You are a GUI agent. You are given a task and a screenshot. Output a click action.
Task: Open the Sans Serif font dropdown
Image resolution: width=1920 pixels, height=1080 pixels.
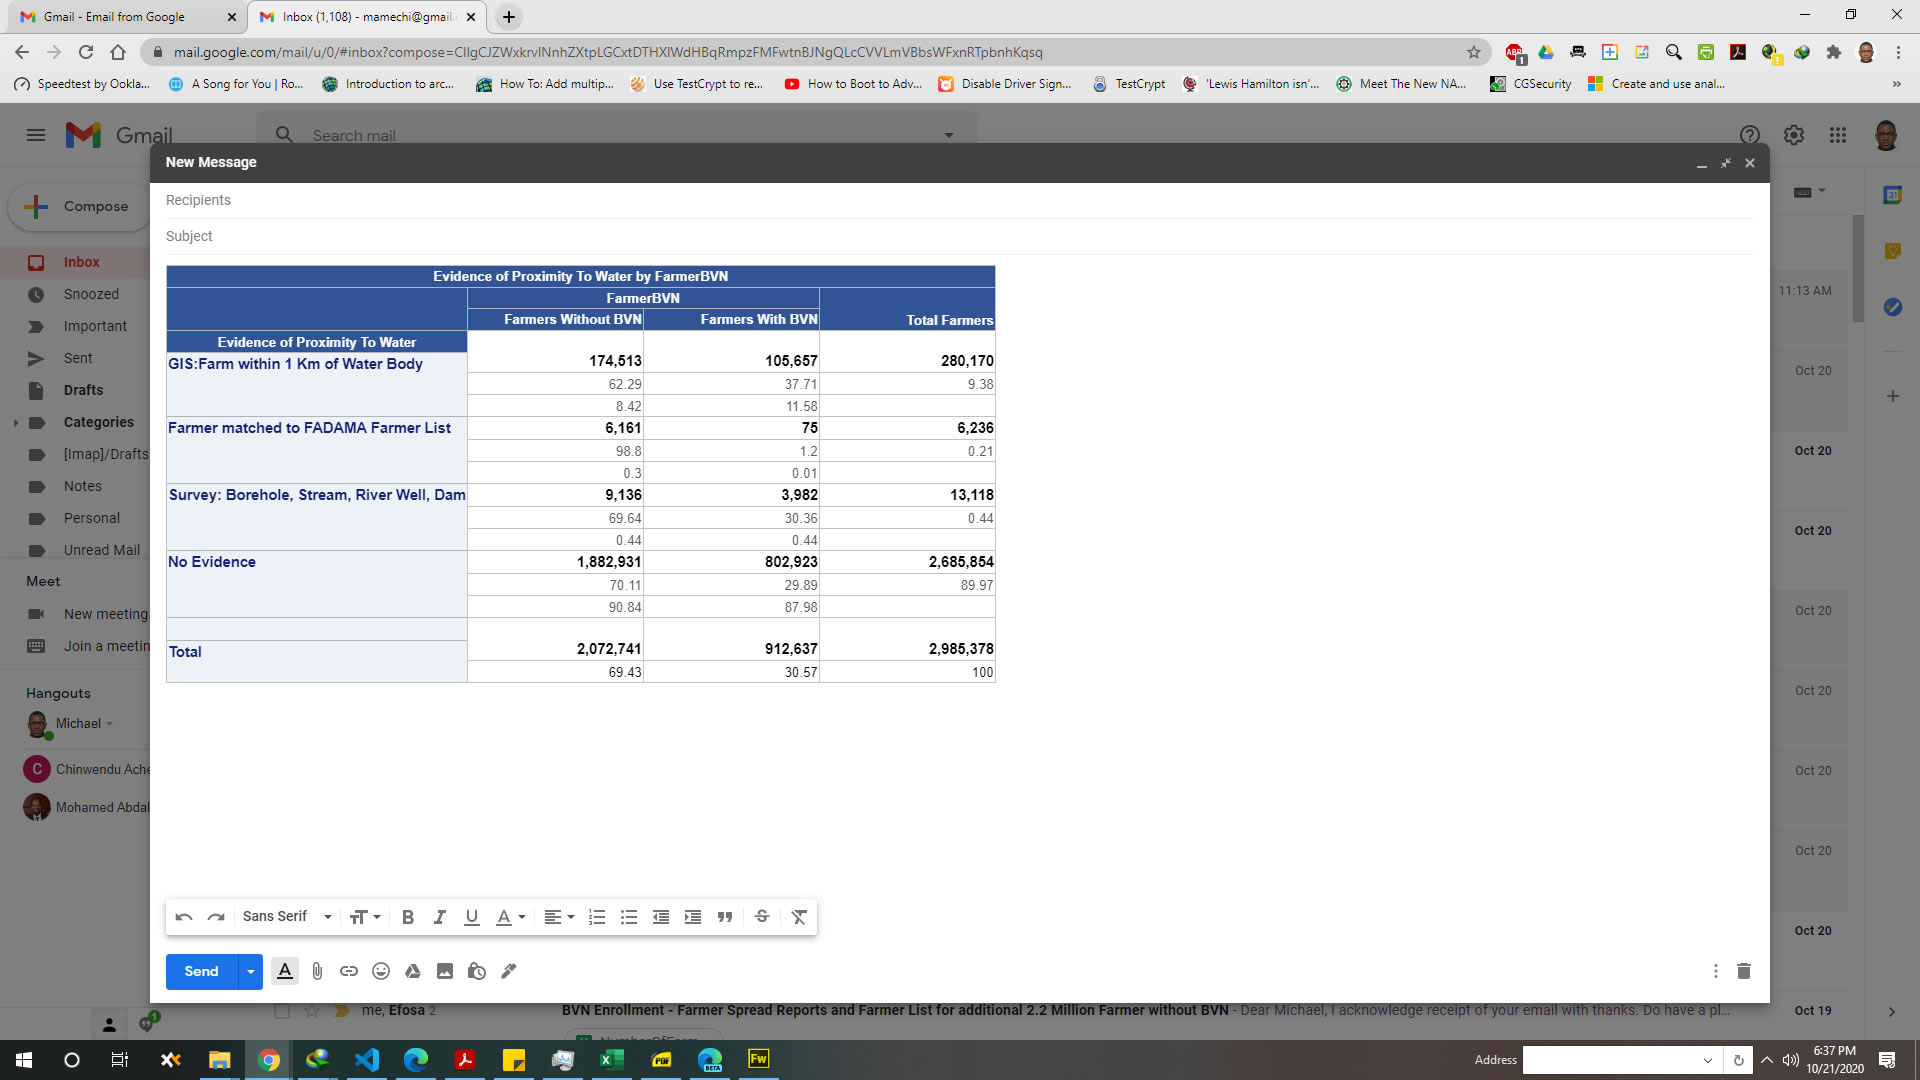click(287, 917)
